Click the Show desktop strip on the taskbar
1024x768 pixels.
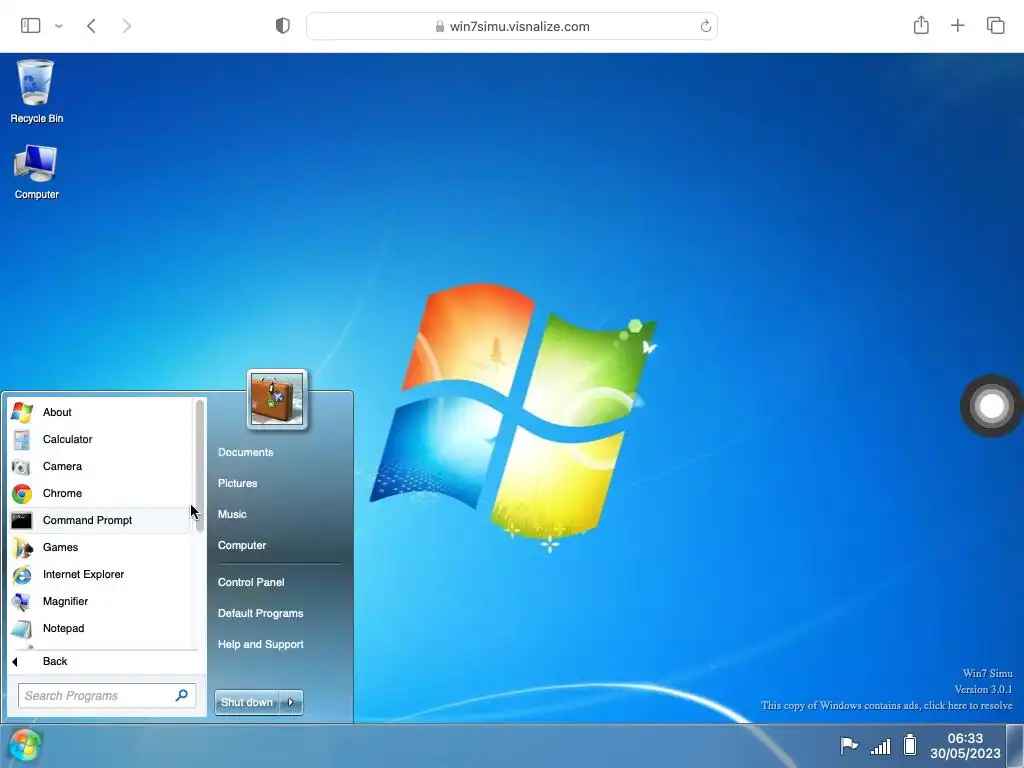point(1015,745)
